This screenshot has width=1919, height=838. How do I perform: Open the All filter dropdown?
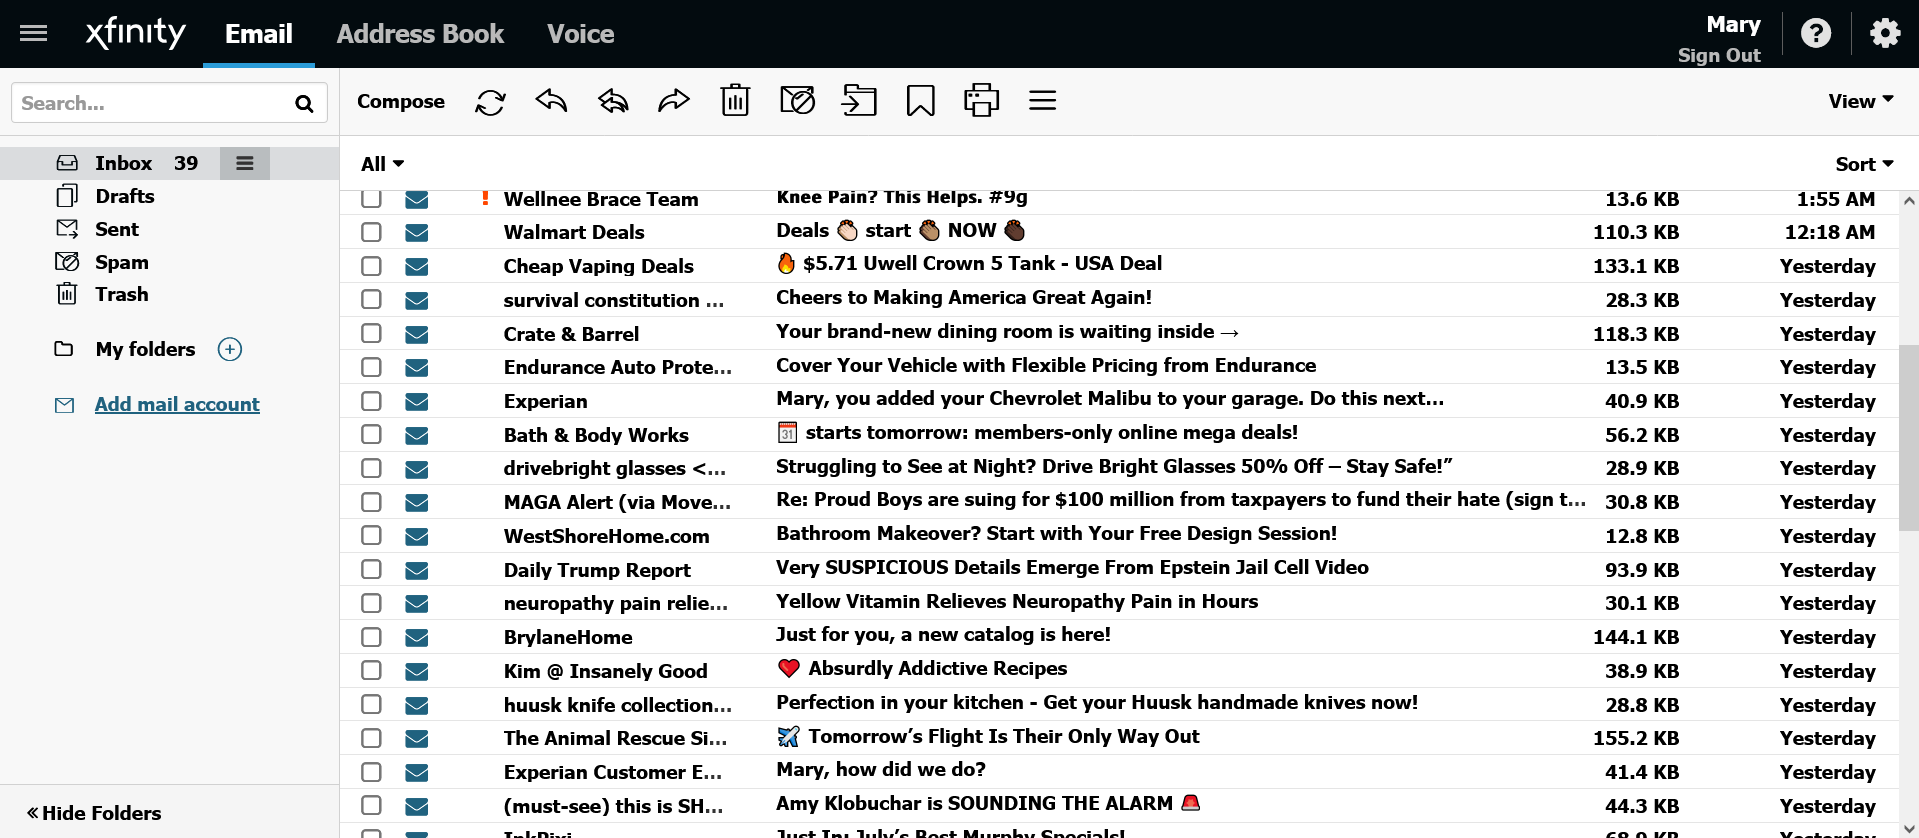[382, 164]
